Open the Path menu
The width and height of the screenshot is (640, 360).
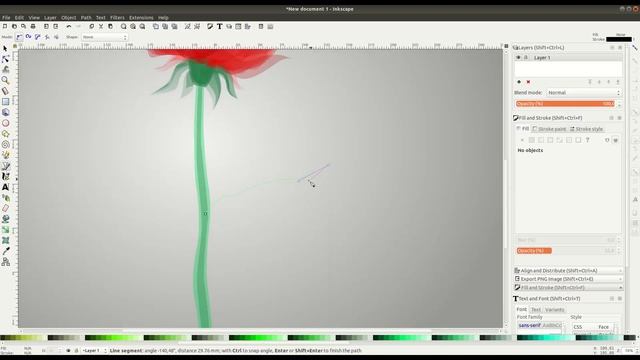click(x=86, y=18)
